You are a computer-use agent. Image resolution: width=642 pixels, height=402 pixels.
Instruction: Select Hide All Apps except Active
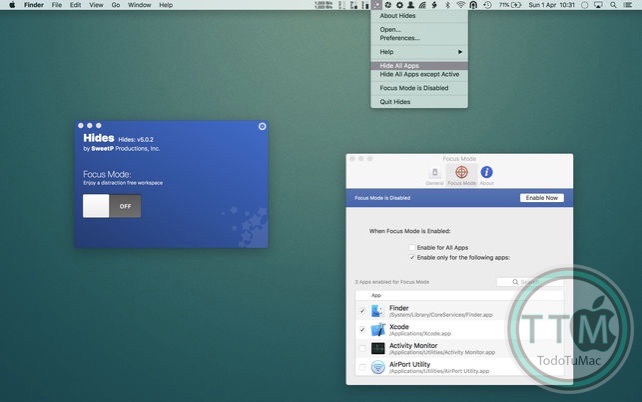(419, 75)
